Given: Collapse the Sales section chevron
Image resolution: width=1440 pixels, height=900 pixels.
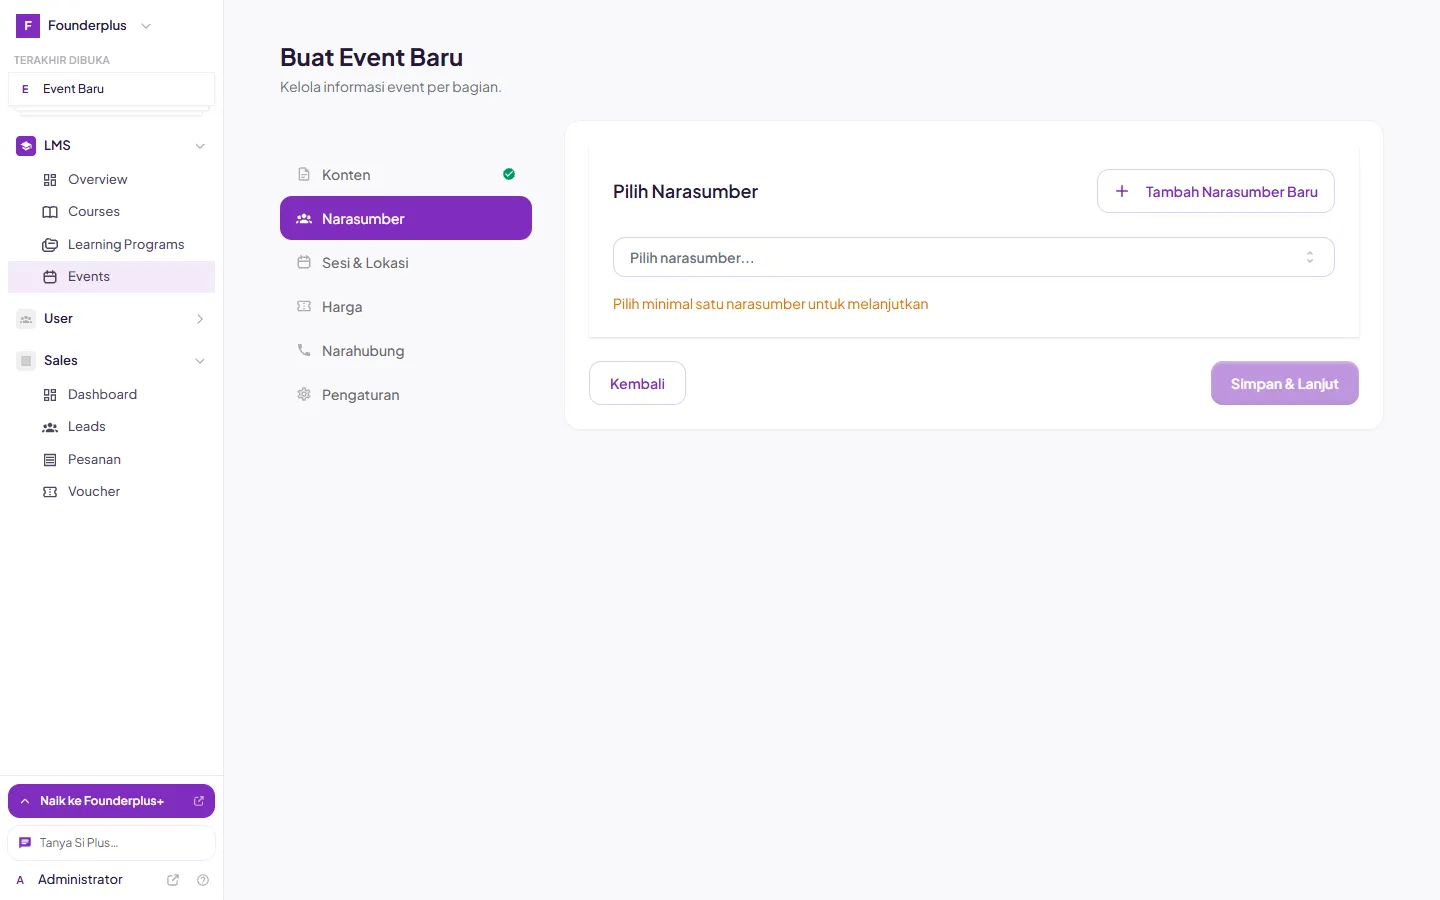Looking at the screenshot, I should pos(200,361).
